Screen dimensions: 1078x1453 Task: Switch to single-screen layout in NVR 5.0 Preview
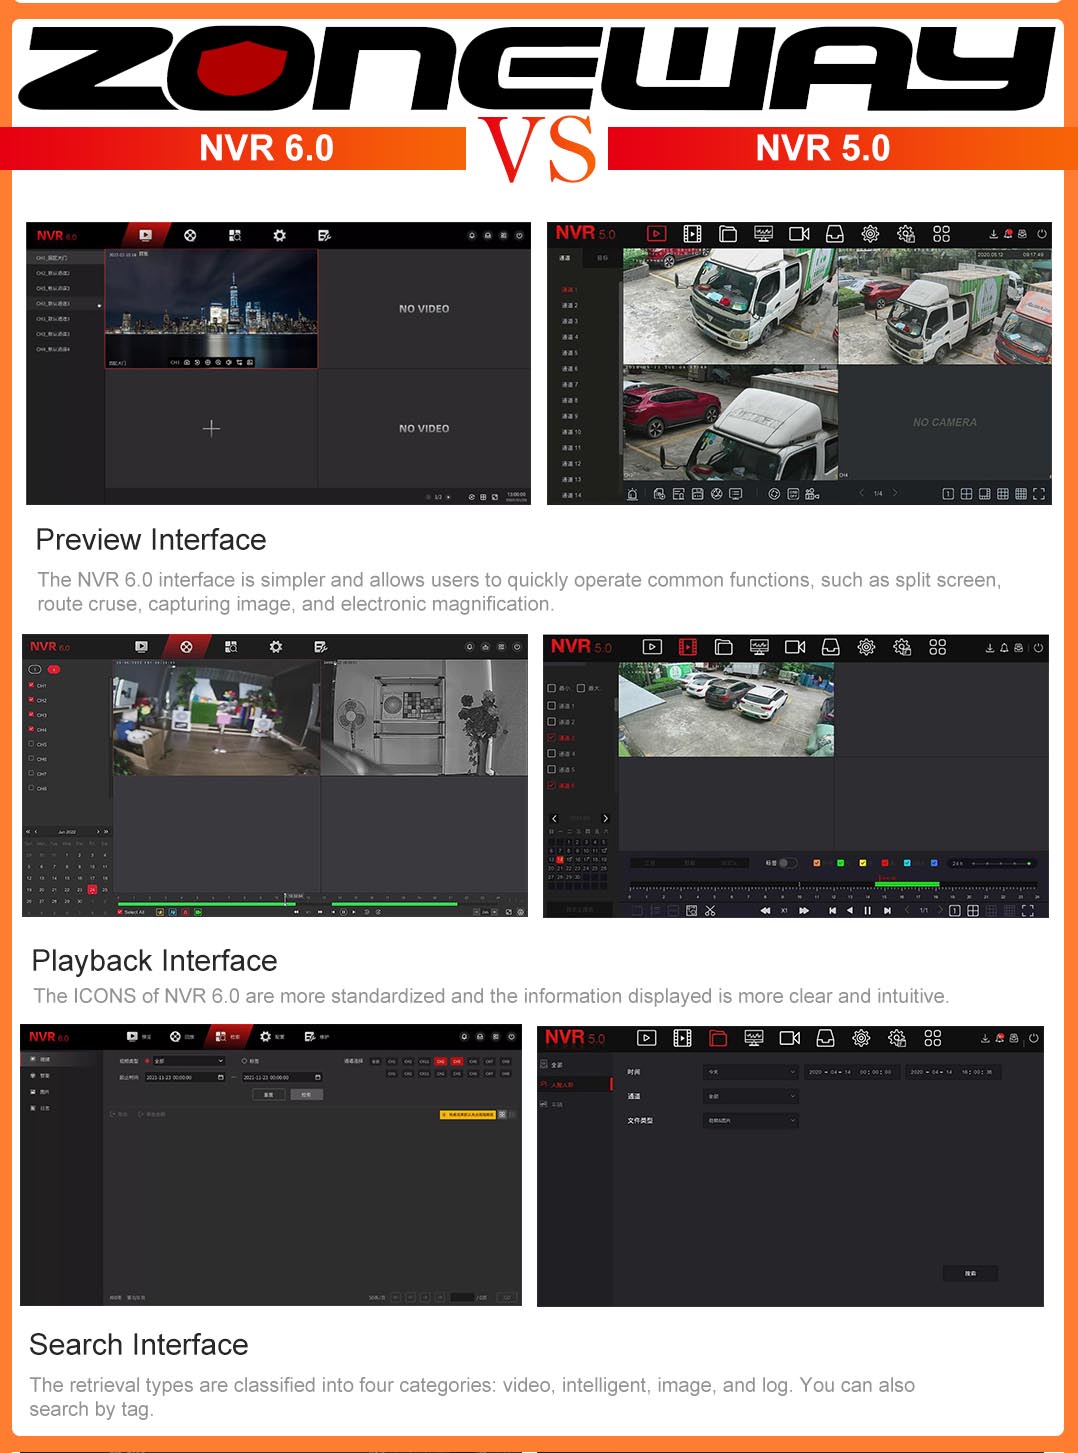coord(948,494)
